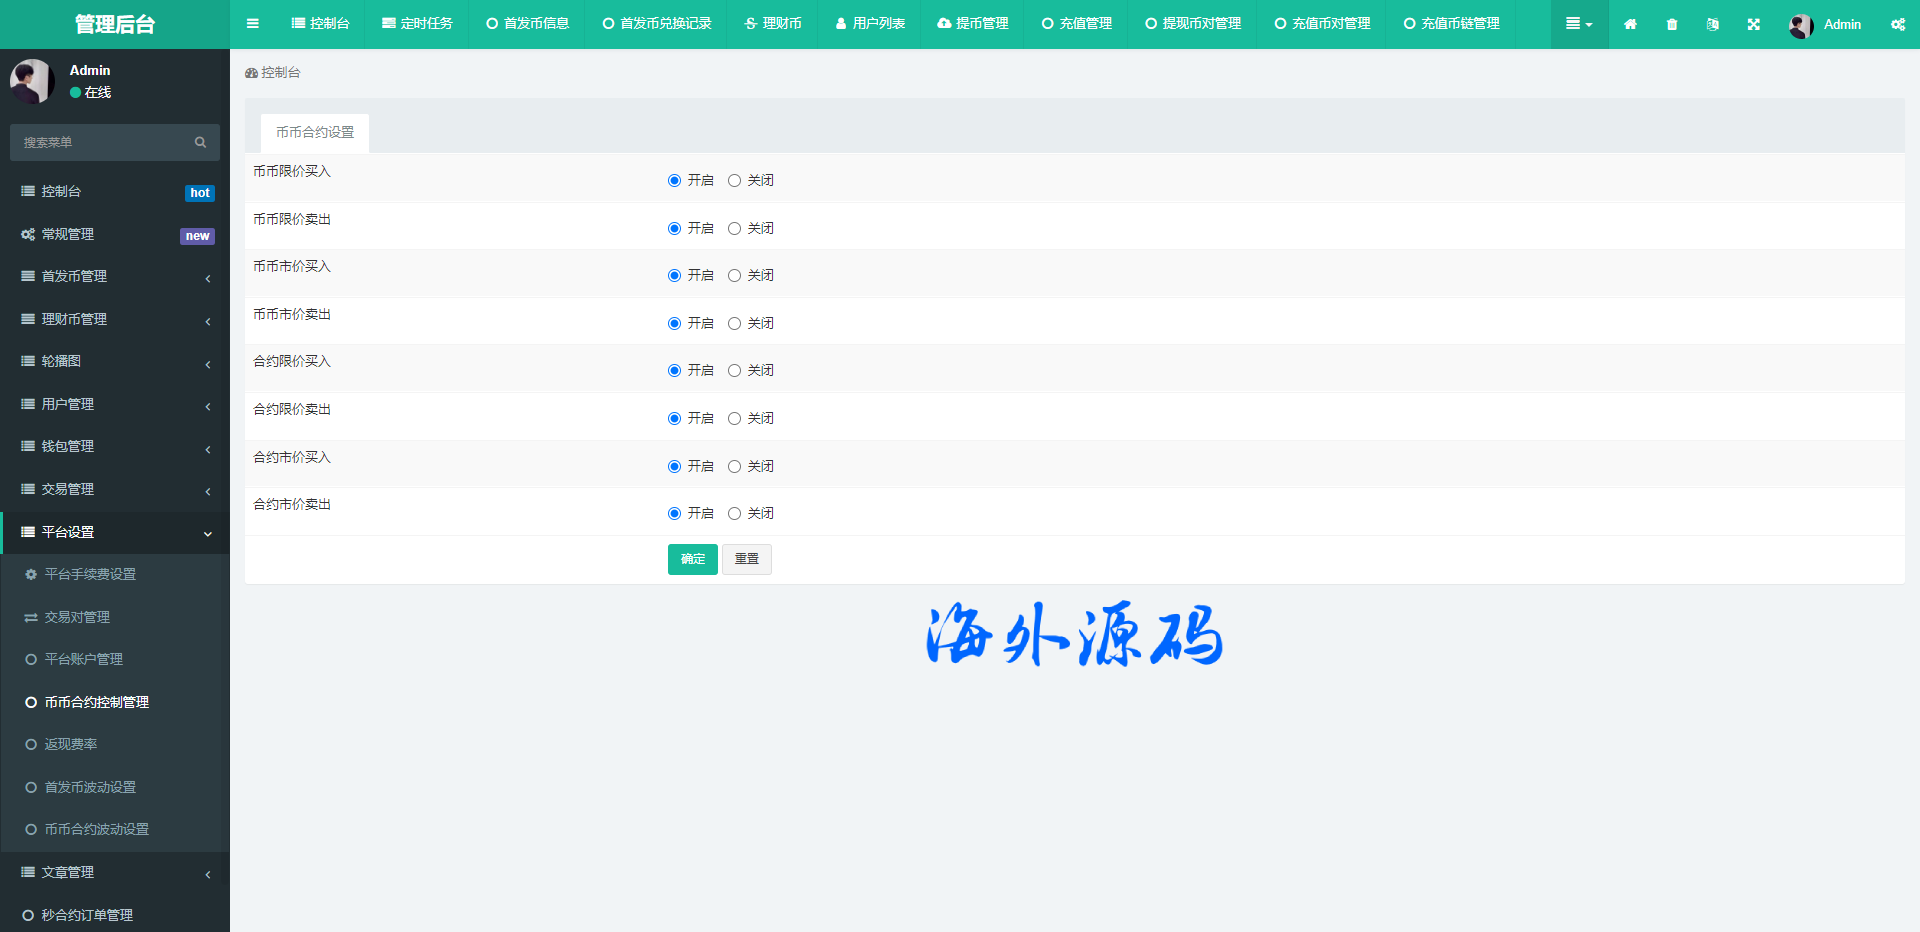The image size is (1920, 932).
Task: Click the green 确定 button
Action: 692,559
